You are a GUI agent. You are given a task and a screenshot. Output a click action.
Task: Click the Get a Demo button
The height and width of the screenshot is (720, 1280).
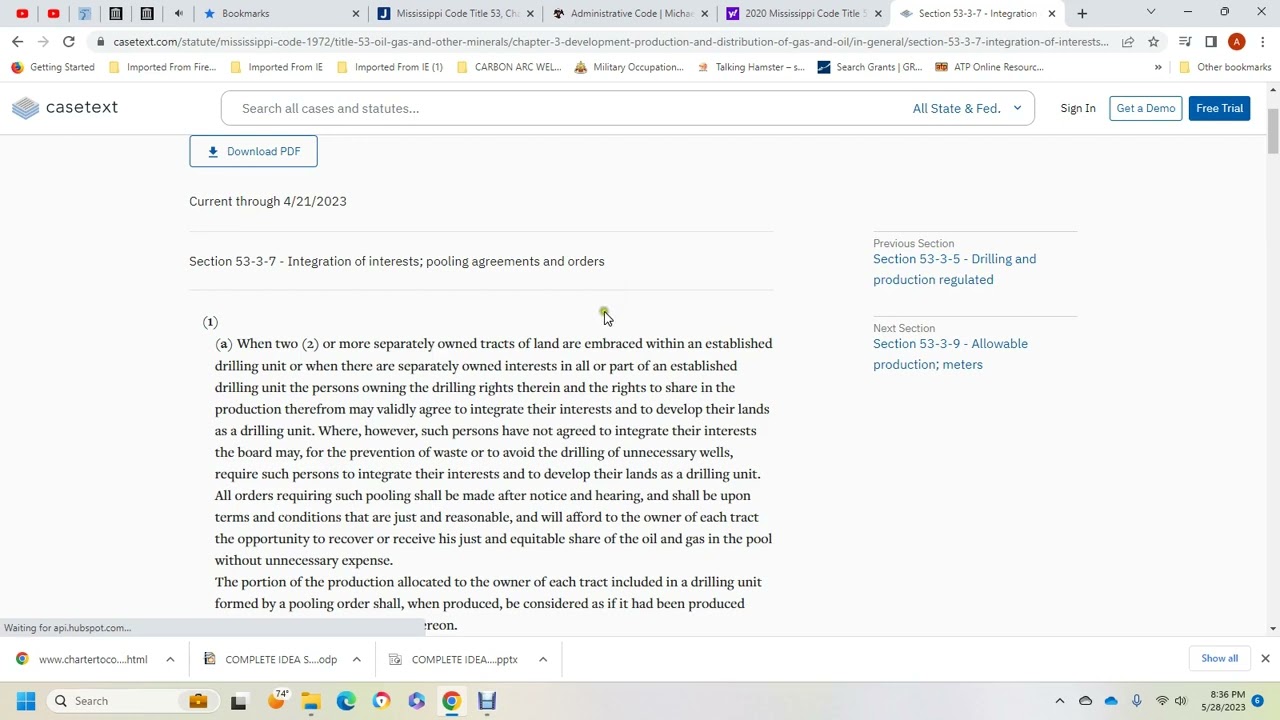tap(1145, 108)
